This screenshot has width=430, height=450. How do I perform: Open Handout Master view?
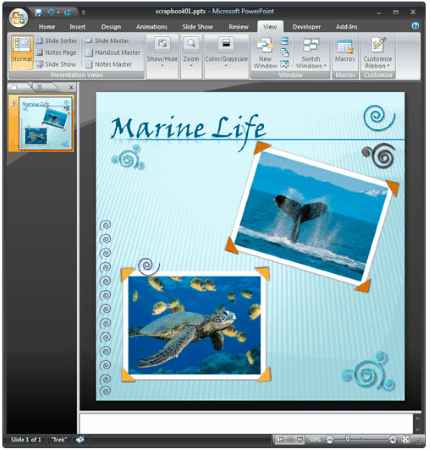tap(113, 52)
